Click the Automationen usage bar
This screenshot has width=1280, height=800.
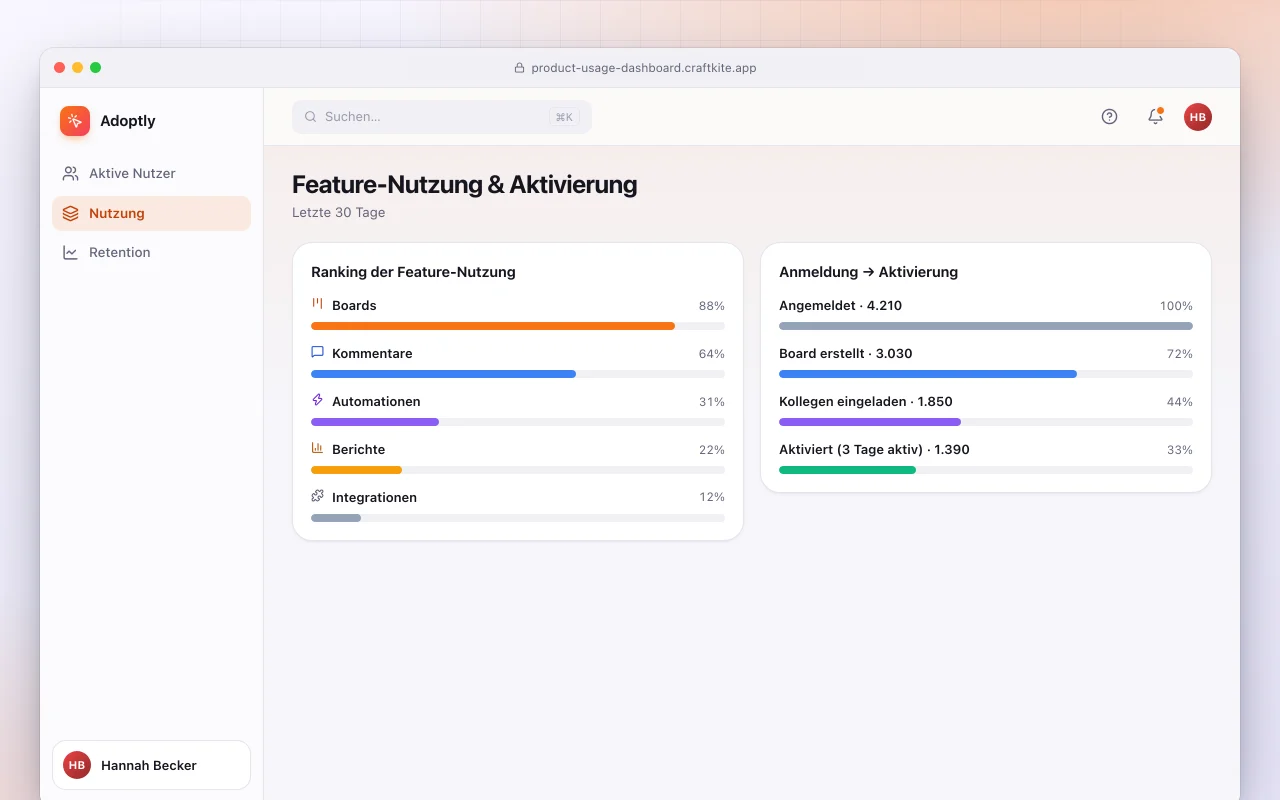518,422
